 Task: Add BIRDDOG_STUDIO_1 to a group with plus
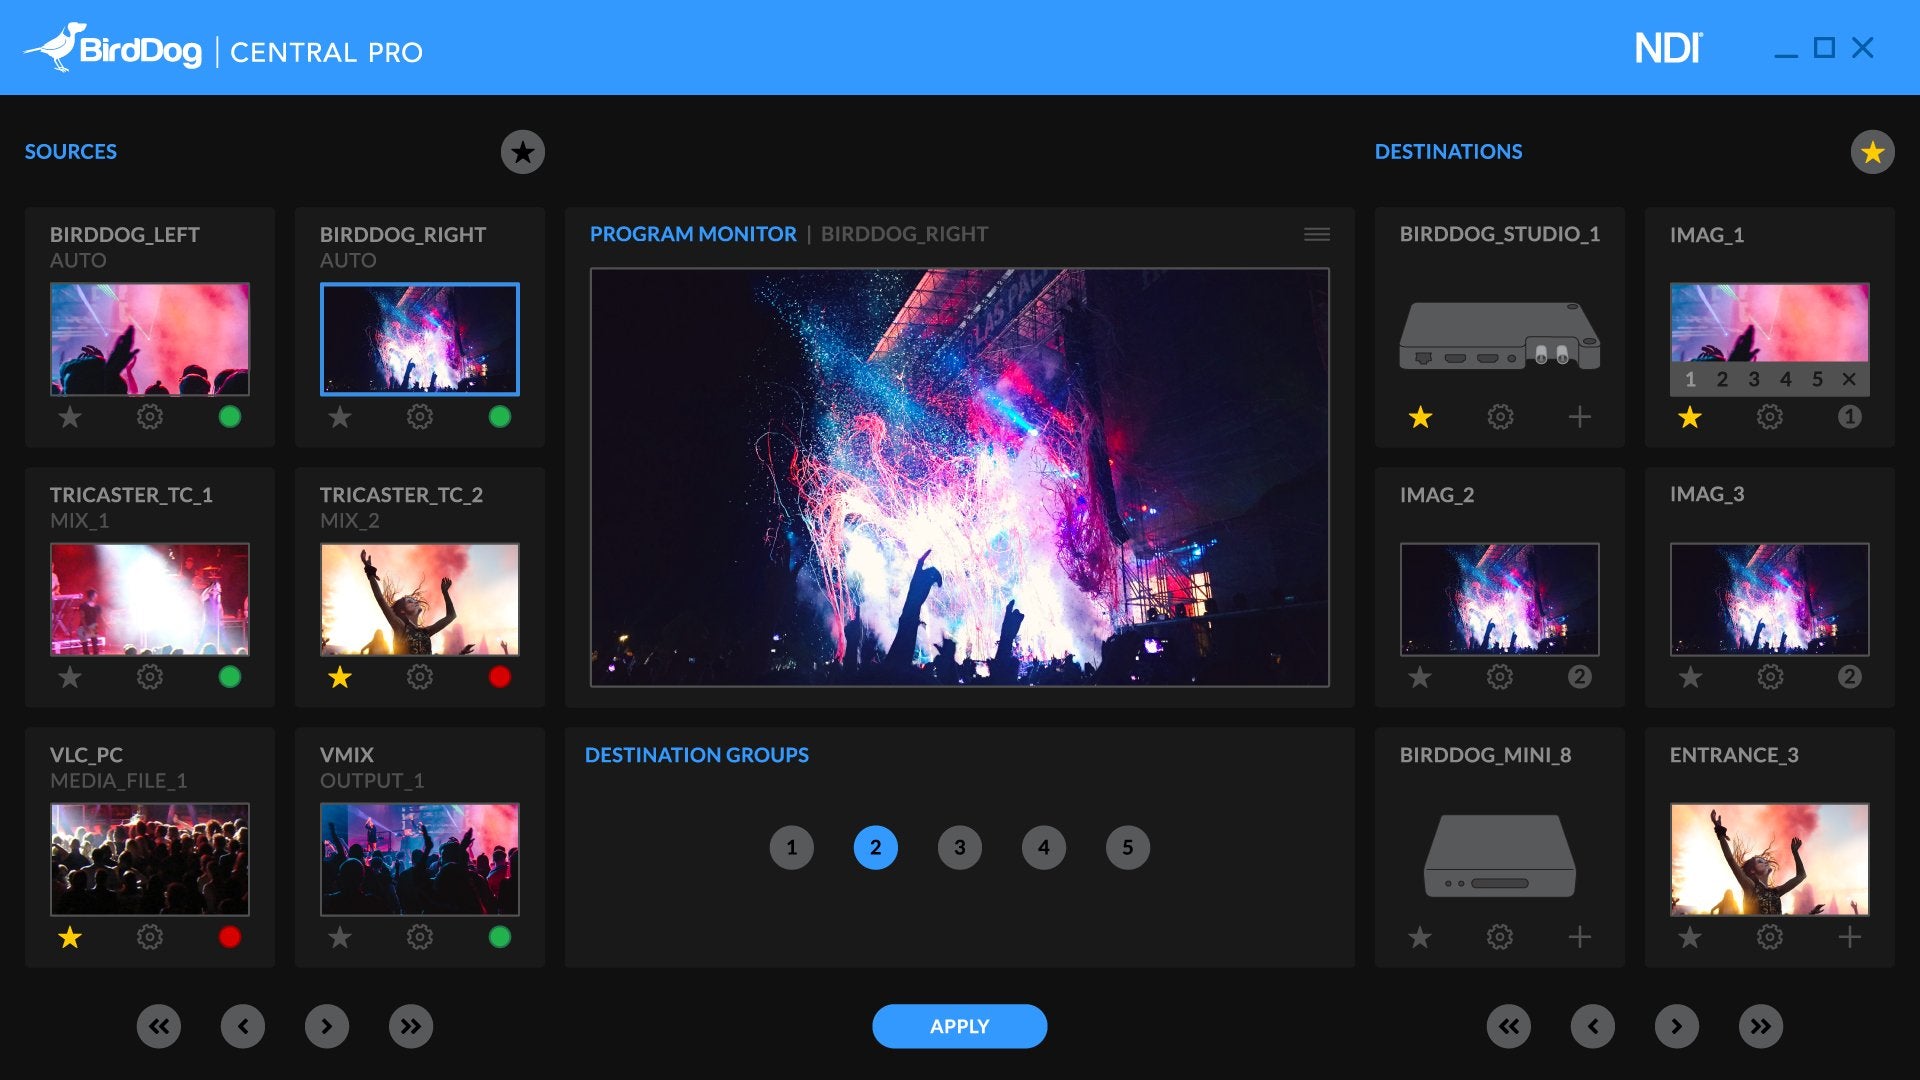[1580, 417]
